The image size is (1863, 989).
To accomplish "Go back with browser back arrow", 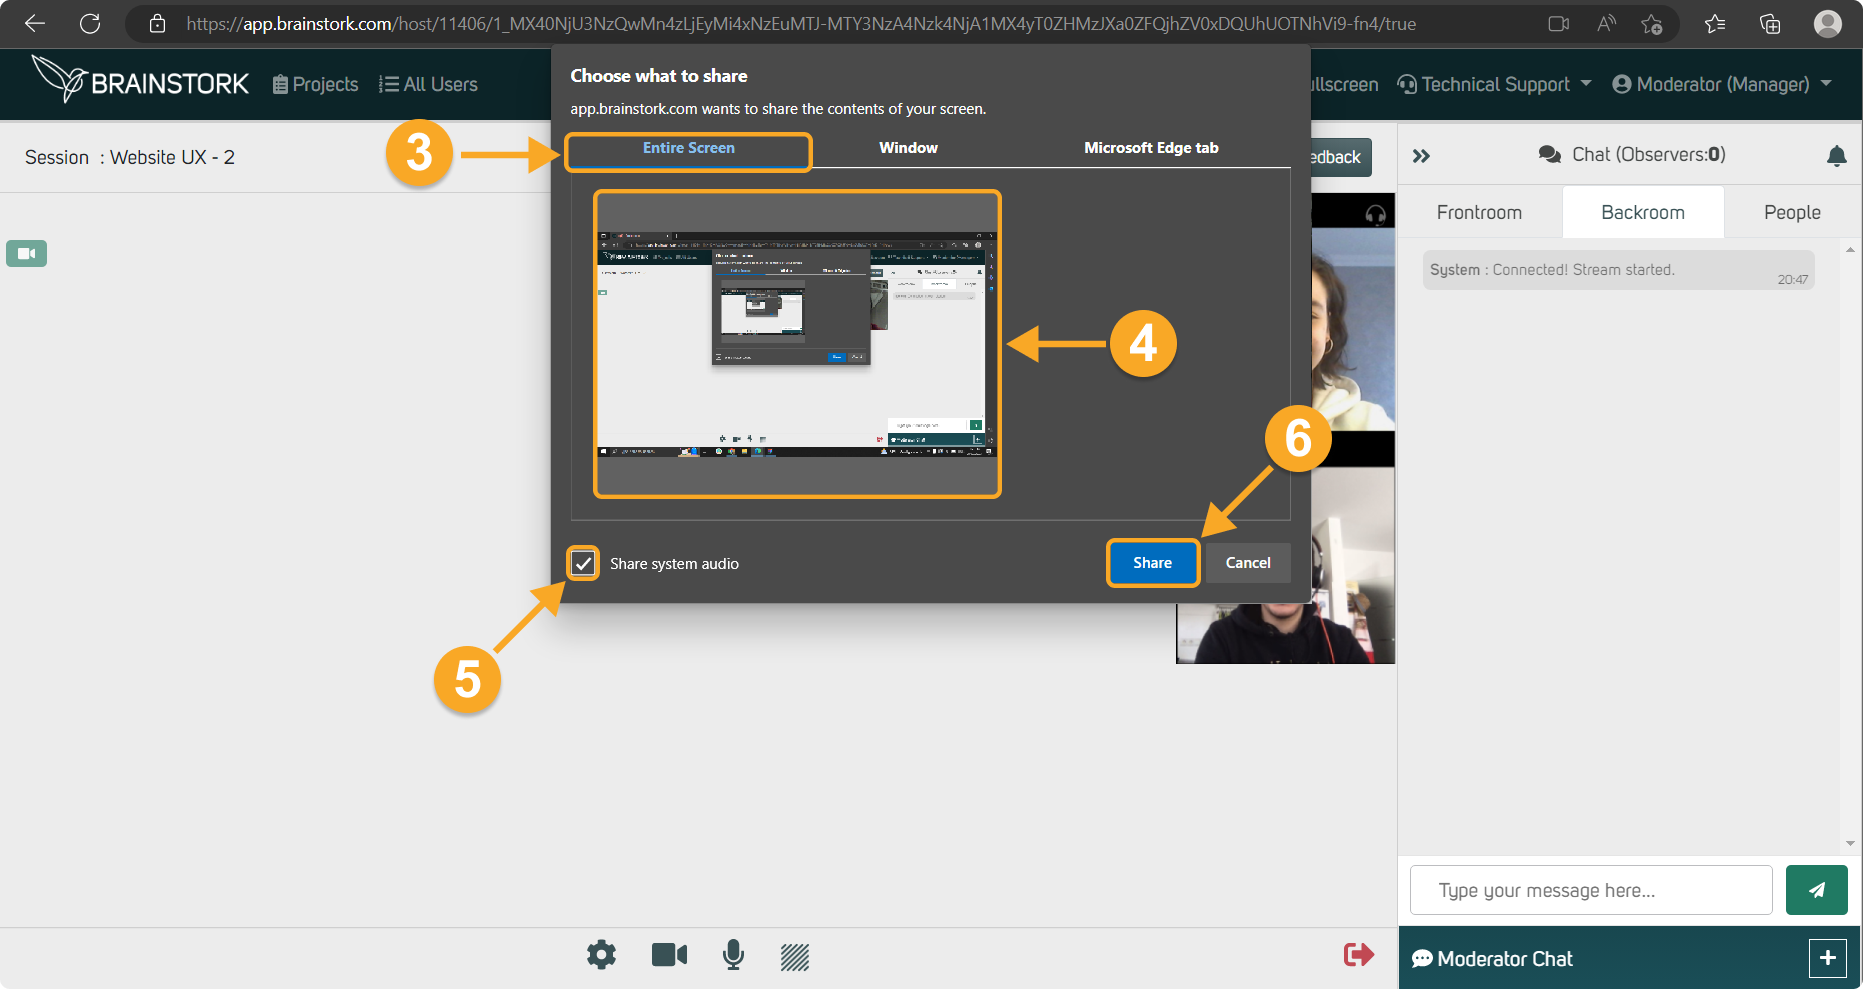I will tap(35, 23).
